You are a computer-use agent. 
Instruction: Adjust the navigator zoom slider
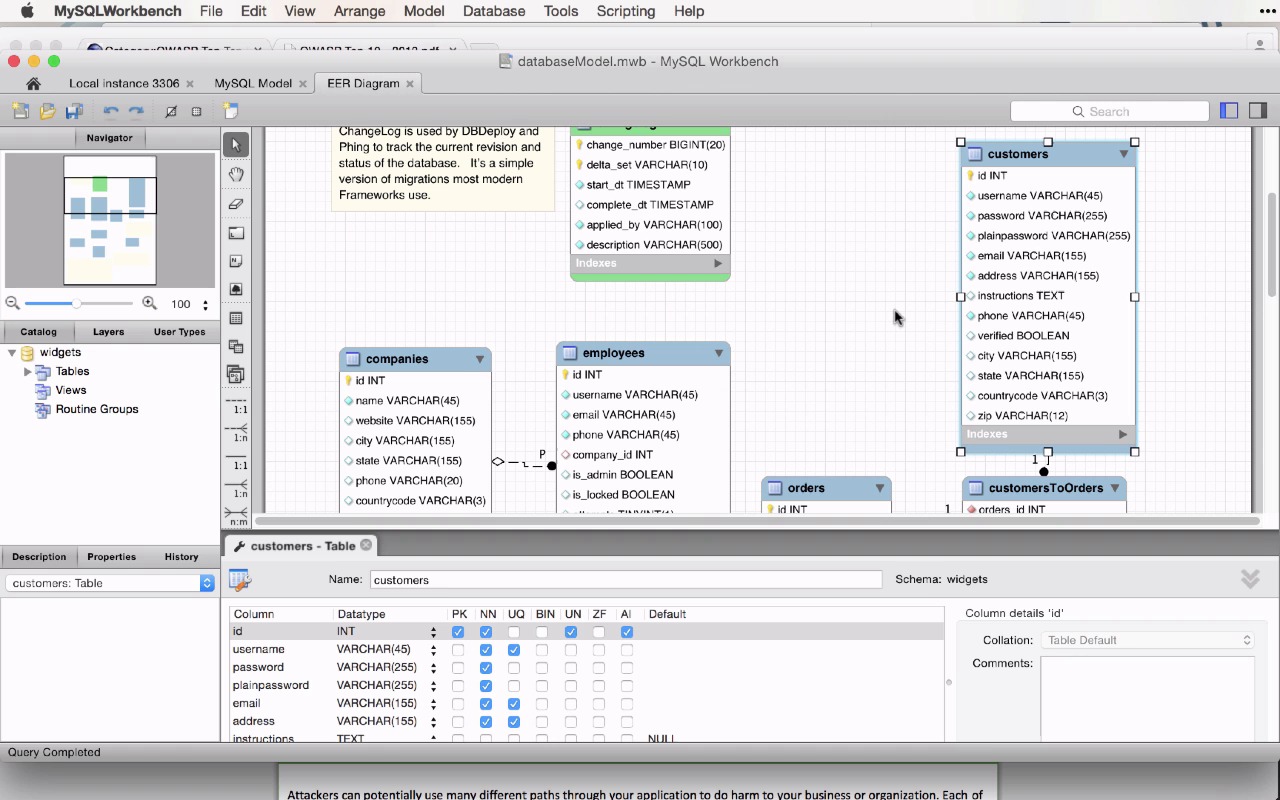77,303
